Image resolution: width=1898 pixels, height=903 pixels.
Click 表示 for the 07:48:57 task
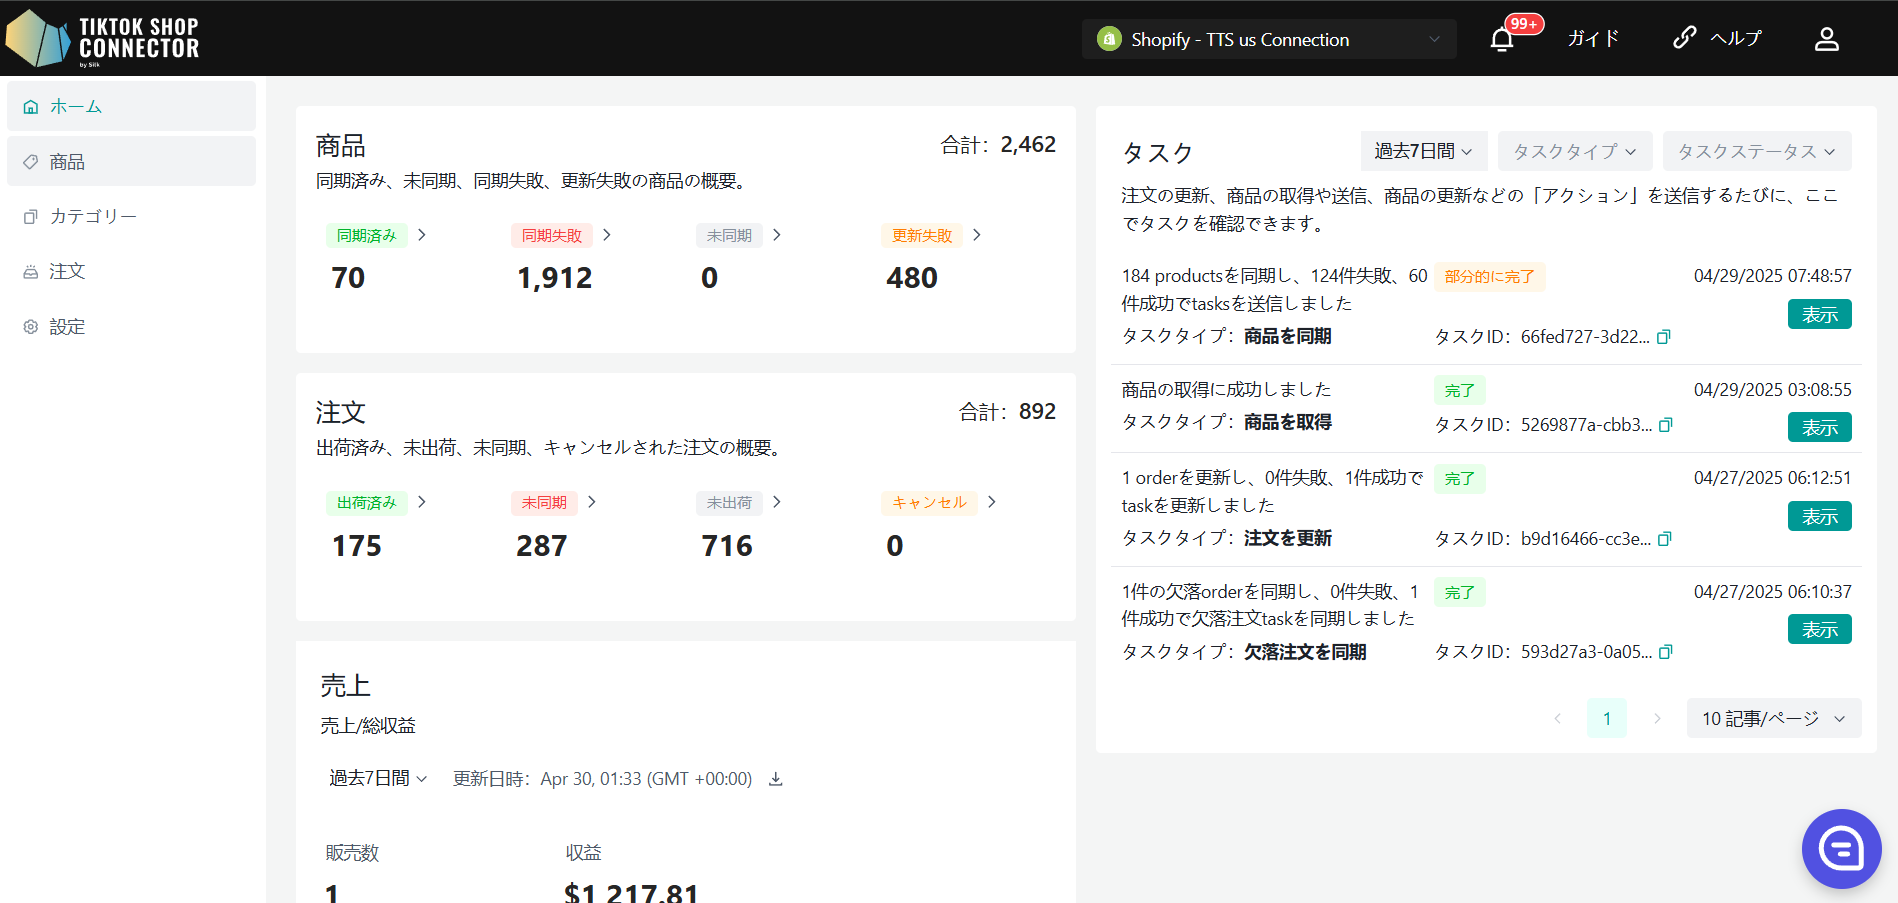[x=1820, y=314]
